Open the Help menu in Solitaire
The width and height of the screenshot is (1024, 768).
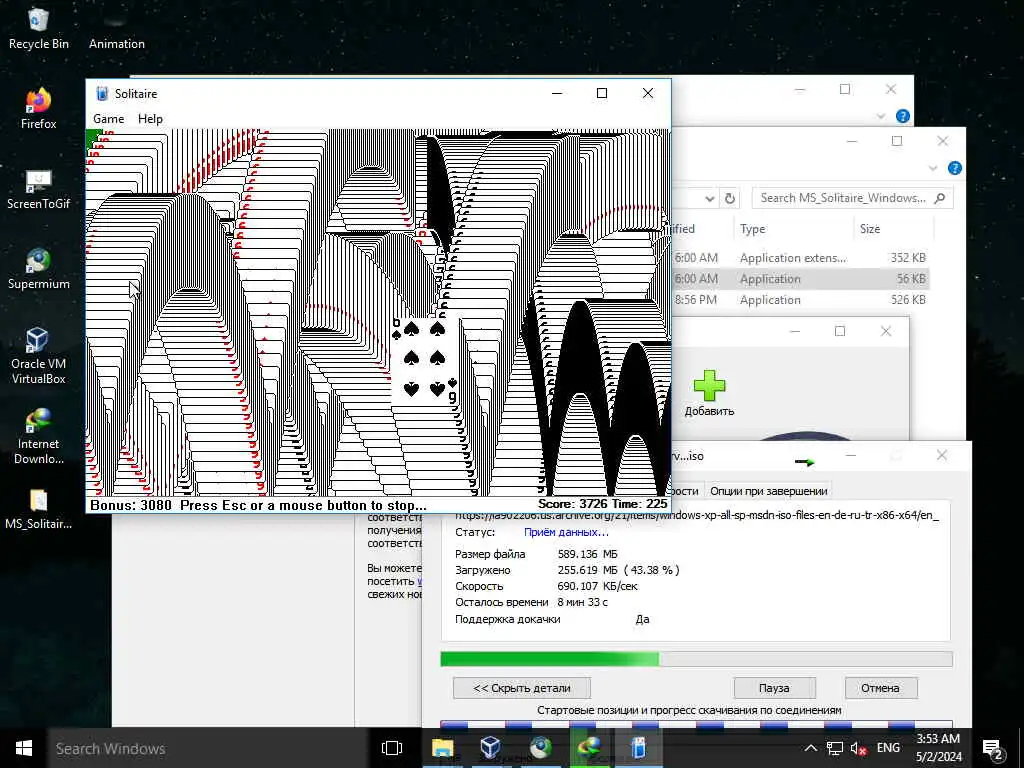pos(150,119)
